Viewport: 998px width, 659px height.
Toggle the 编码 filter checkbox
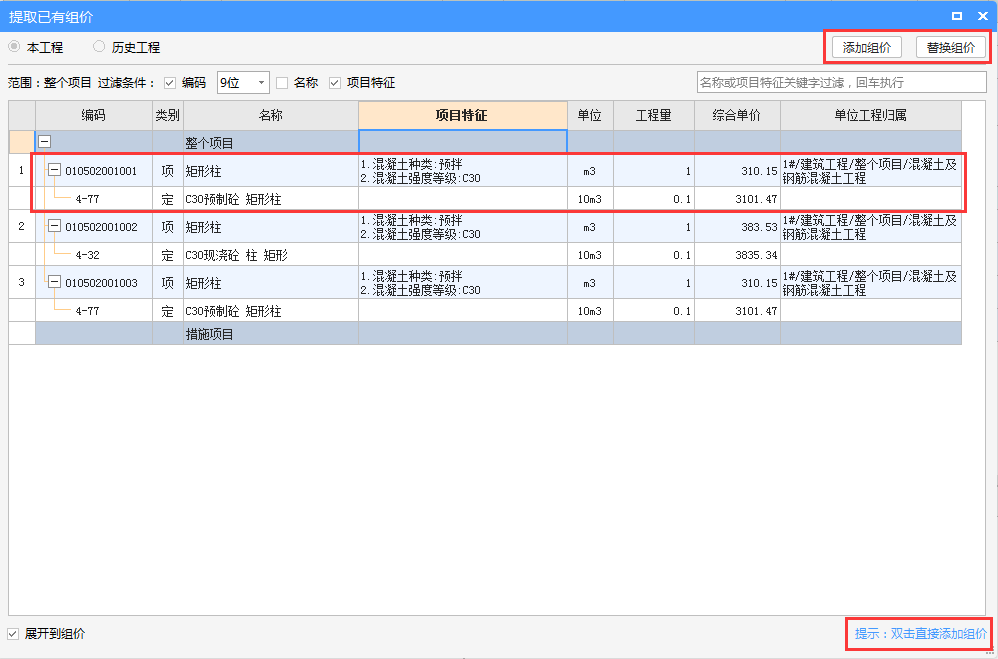[170, 83]
